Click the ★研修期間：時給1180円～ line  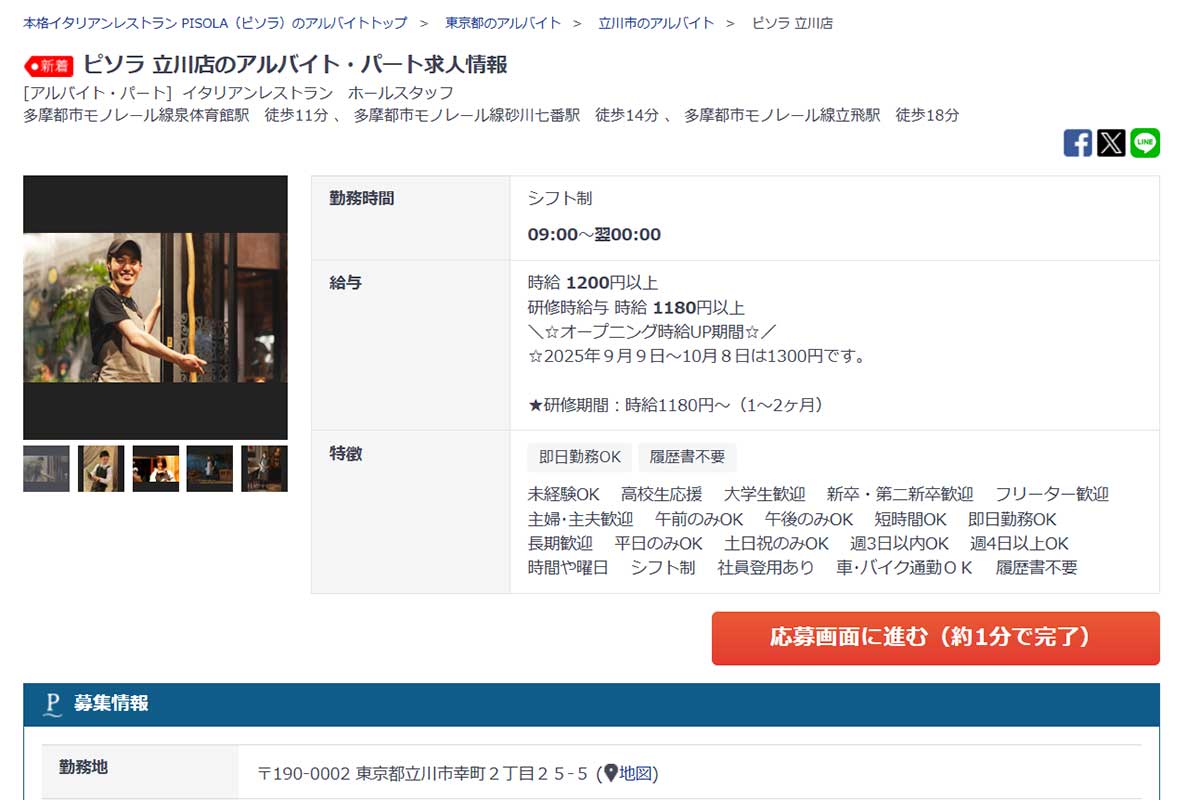[x=677, y=404]
